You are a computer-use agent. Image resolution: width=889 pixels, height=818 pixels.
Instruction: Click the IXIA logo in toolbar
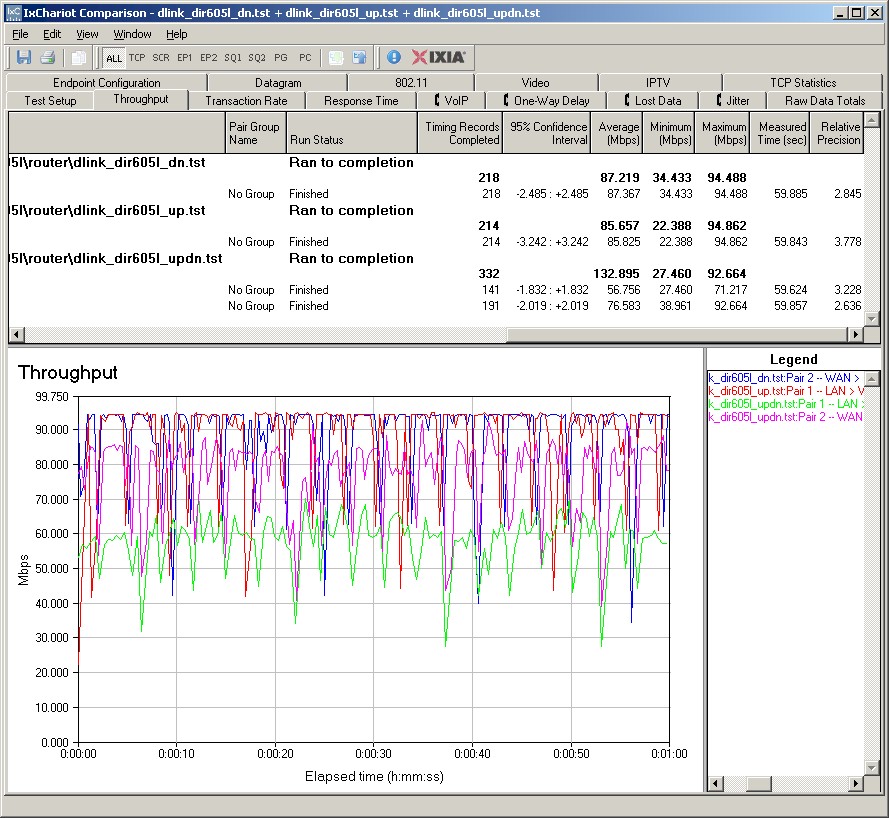pos(439,57)
